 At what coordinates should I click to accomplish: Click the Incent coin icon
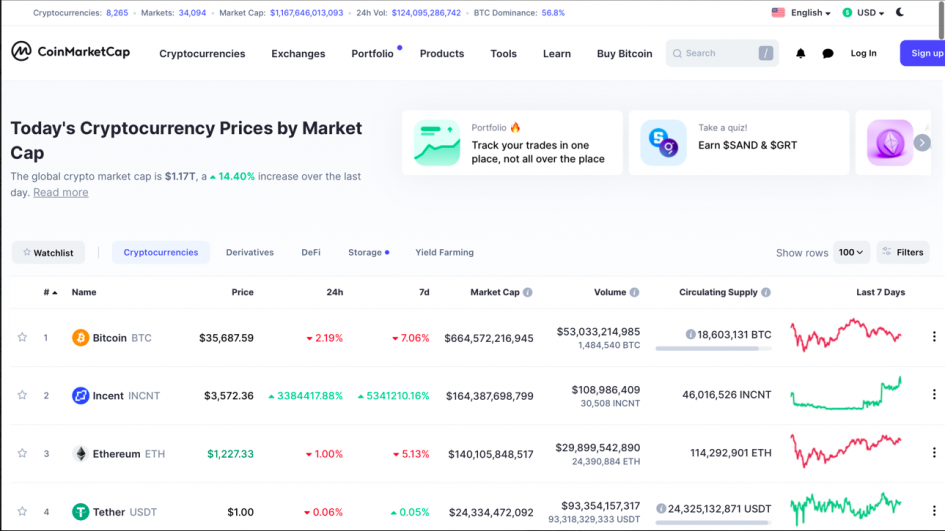(x=80, y=395)
